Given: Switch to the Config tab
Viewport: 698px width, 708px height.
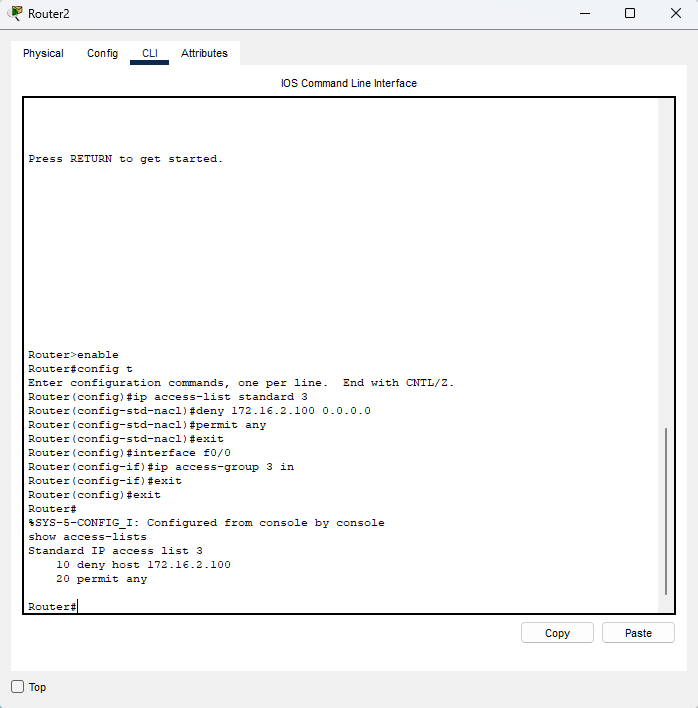Looking at the screenshot, I should click(102, 53).
